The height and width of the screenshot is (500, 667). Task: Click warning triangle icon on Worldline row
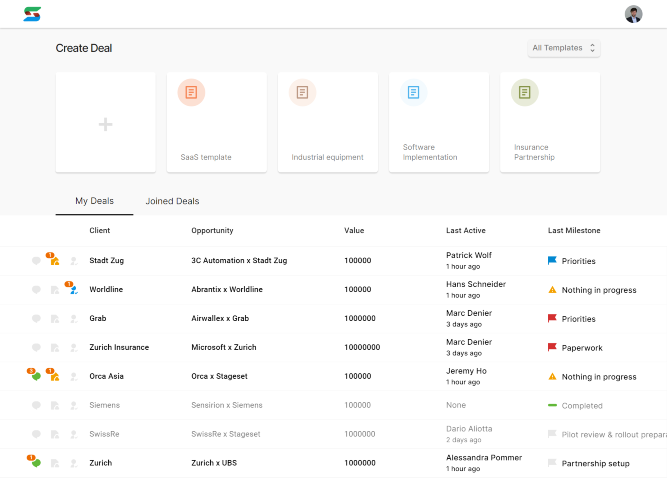[x=552, y=290]
